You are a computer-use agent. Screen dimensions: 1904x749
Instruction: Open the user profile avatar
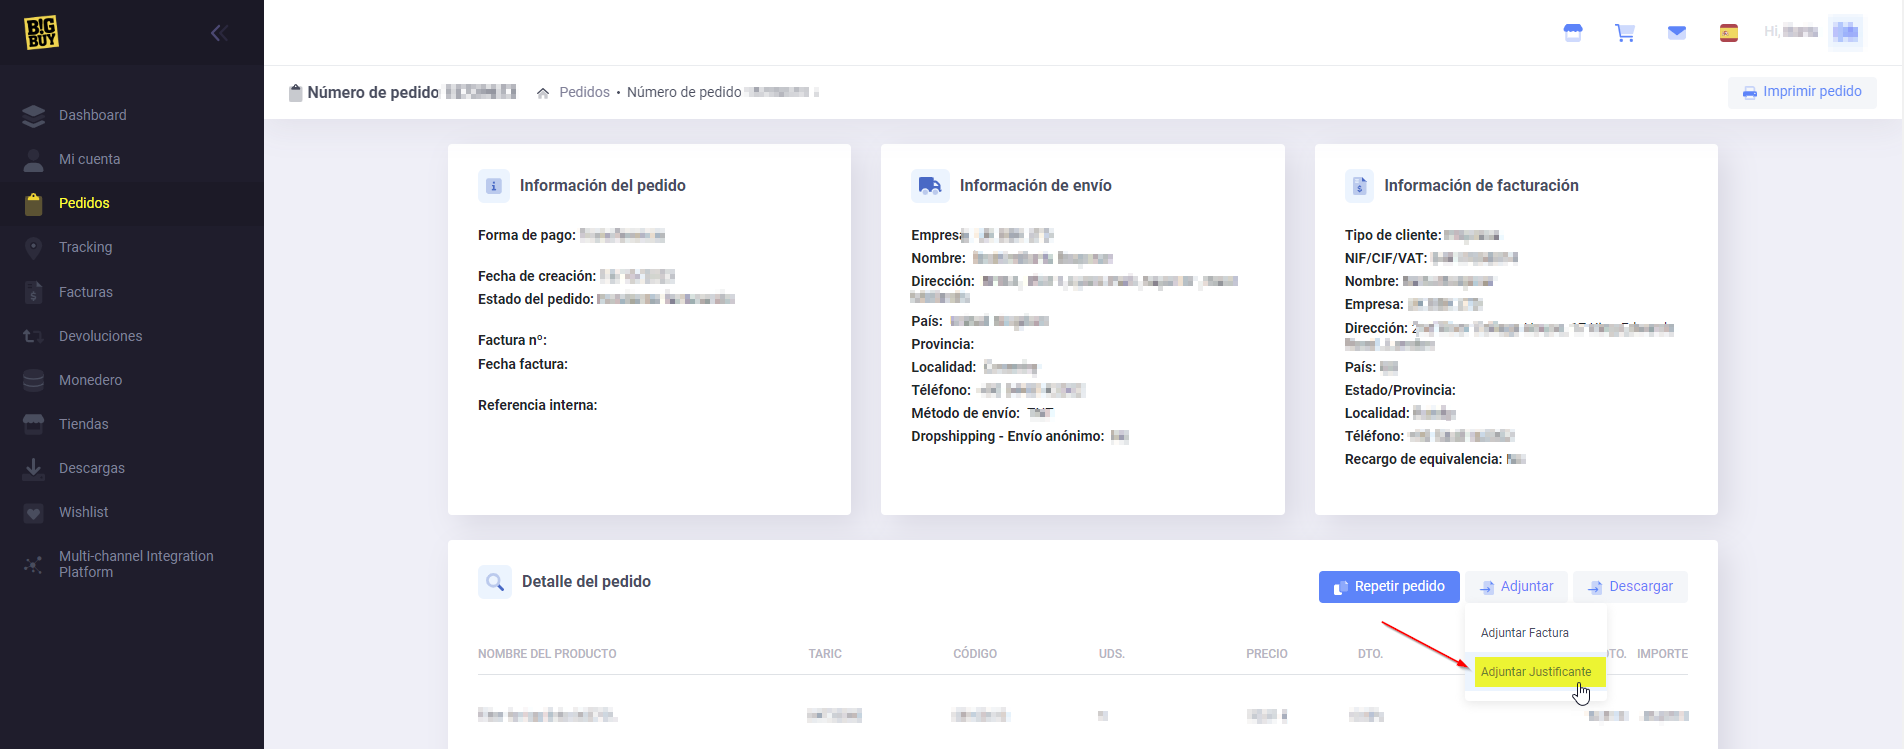(x=1845, y=32)
